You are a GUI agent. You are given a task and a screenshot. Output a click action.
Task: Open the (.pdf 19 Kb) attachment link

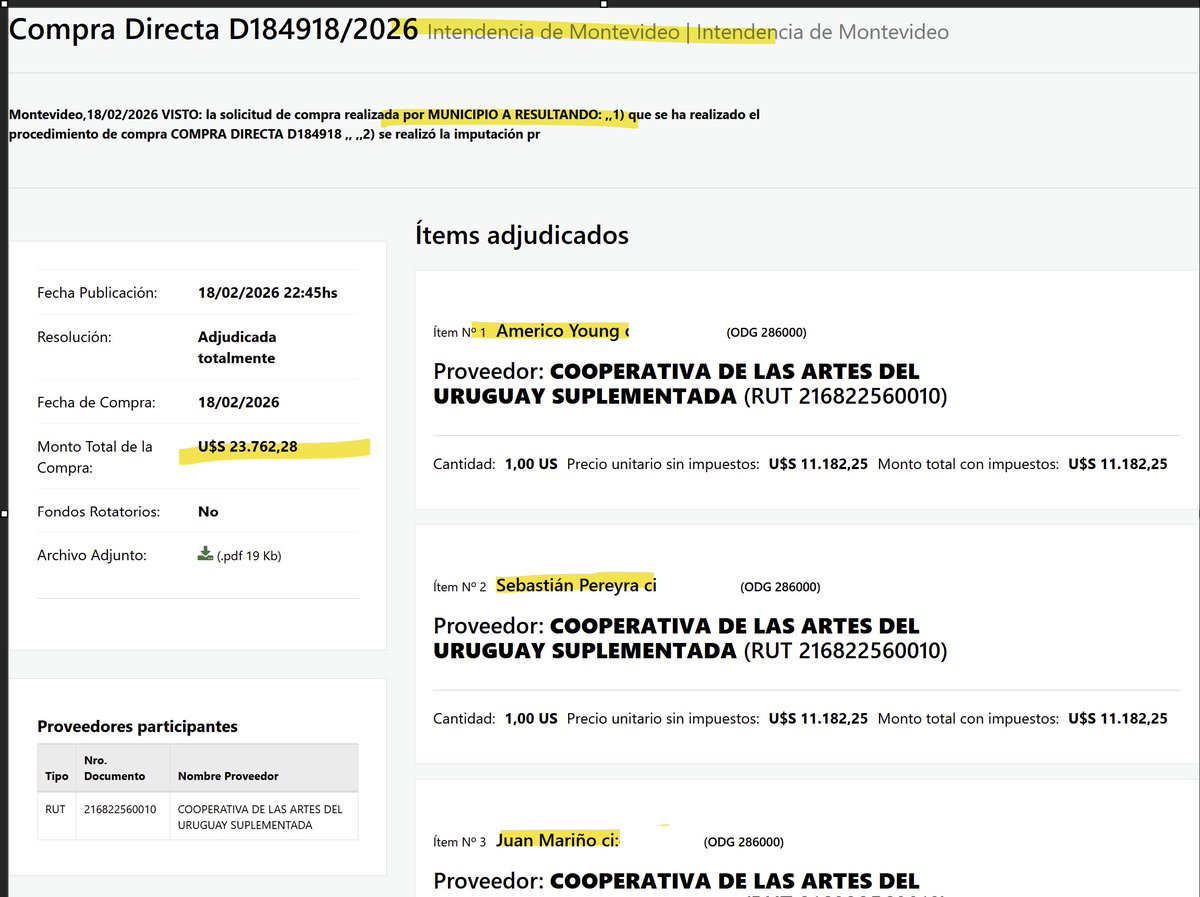[x=249, y=556]
